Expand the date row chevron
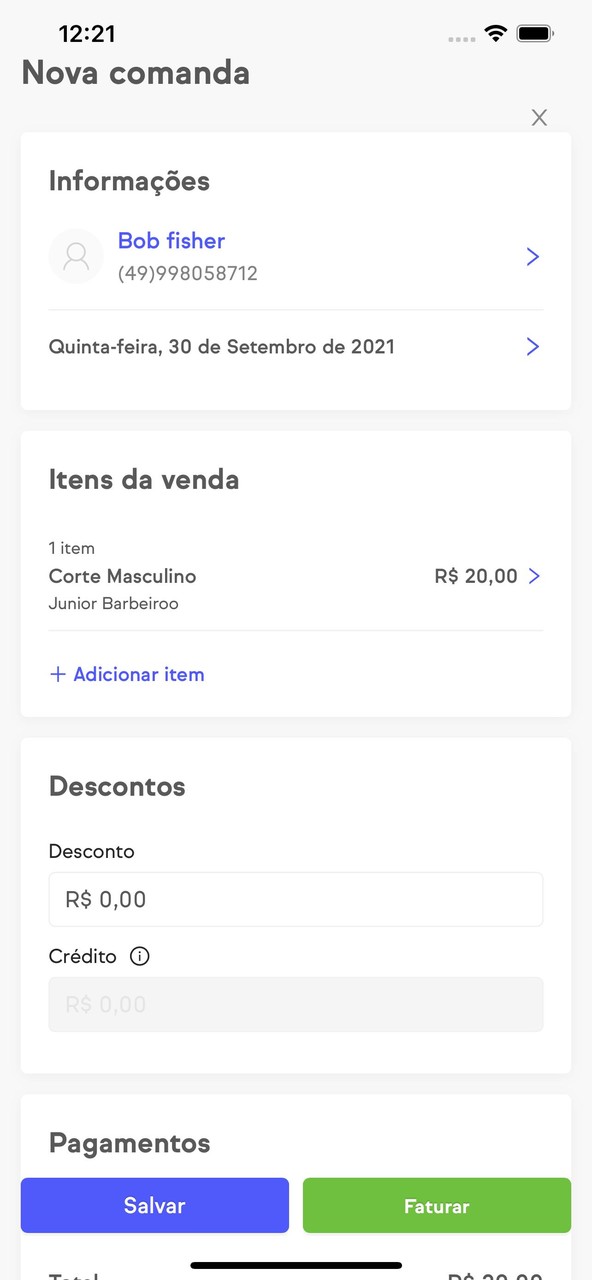Viewport: 592px width, 1280px height. click(x=532, y=346)
